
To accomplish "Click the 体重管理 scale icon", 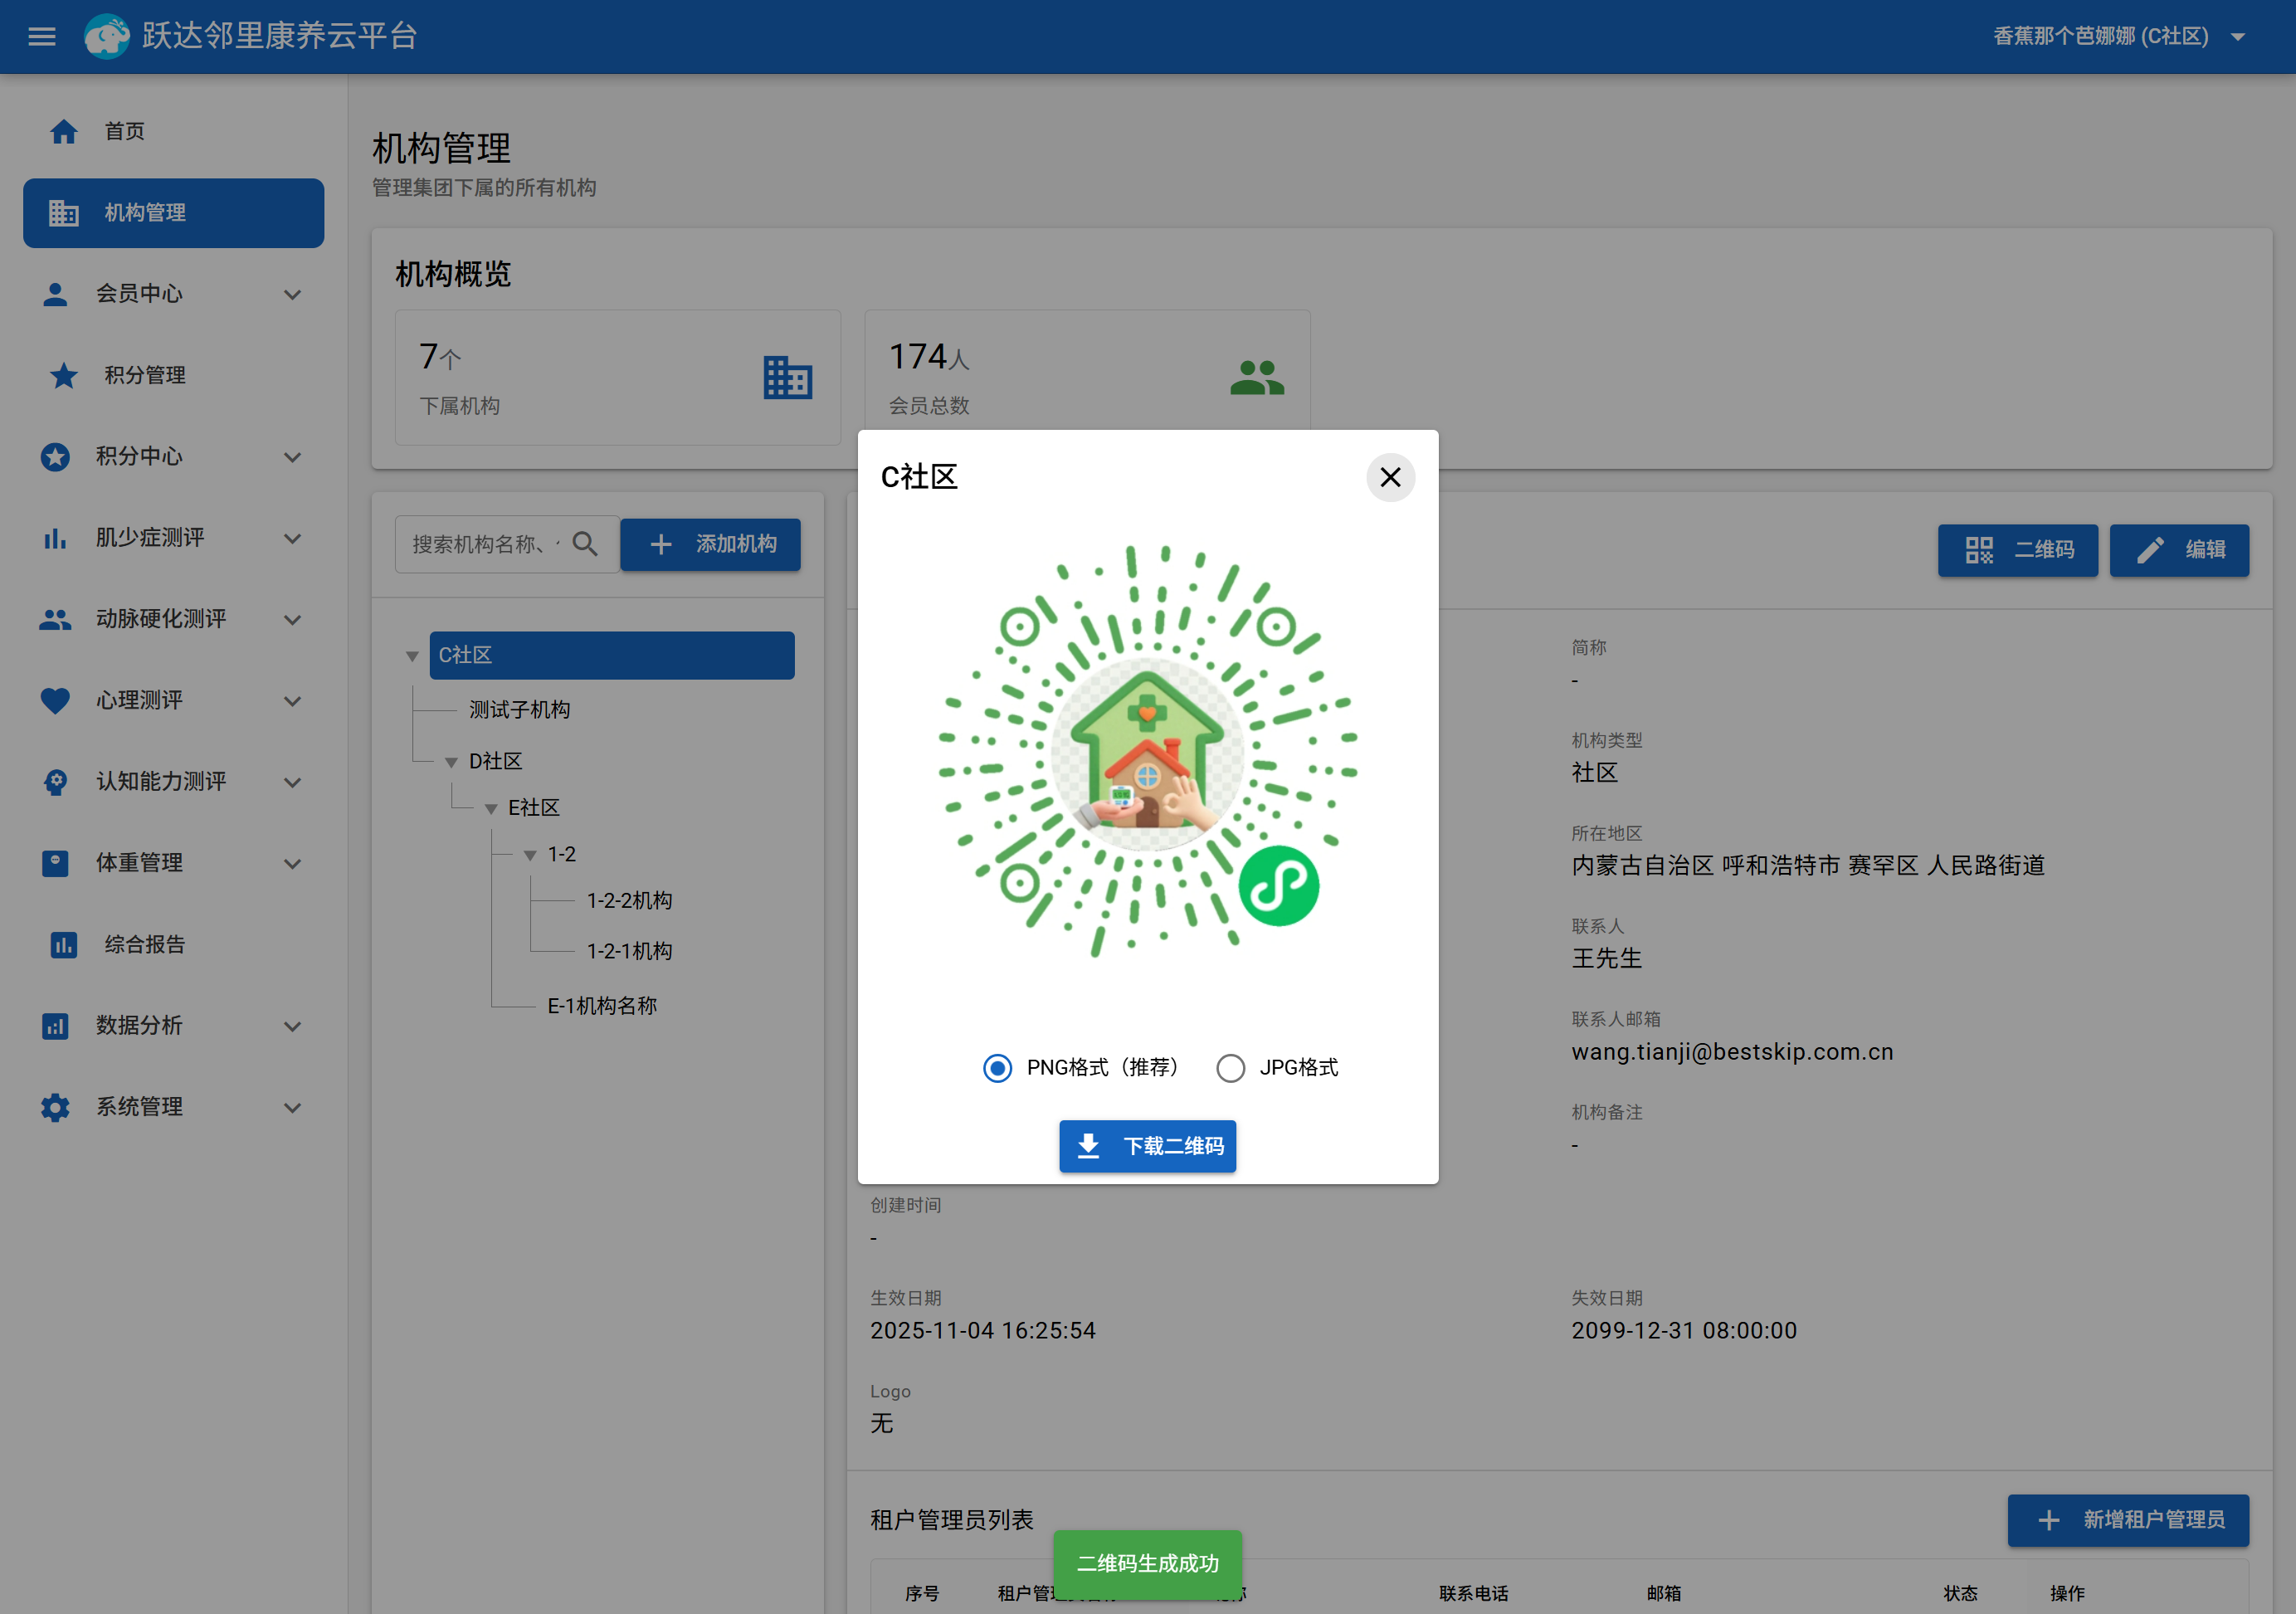I will click(55, 864).
